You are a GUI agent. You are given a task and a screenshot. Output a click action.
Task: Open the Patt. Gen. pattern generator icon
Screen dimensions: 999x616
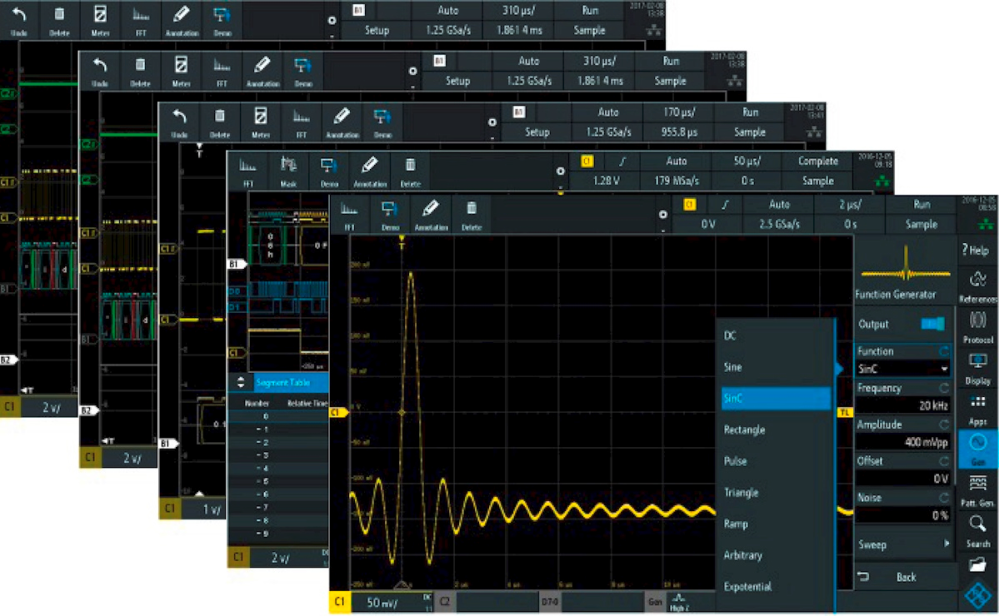[978, 490]
